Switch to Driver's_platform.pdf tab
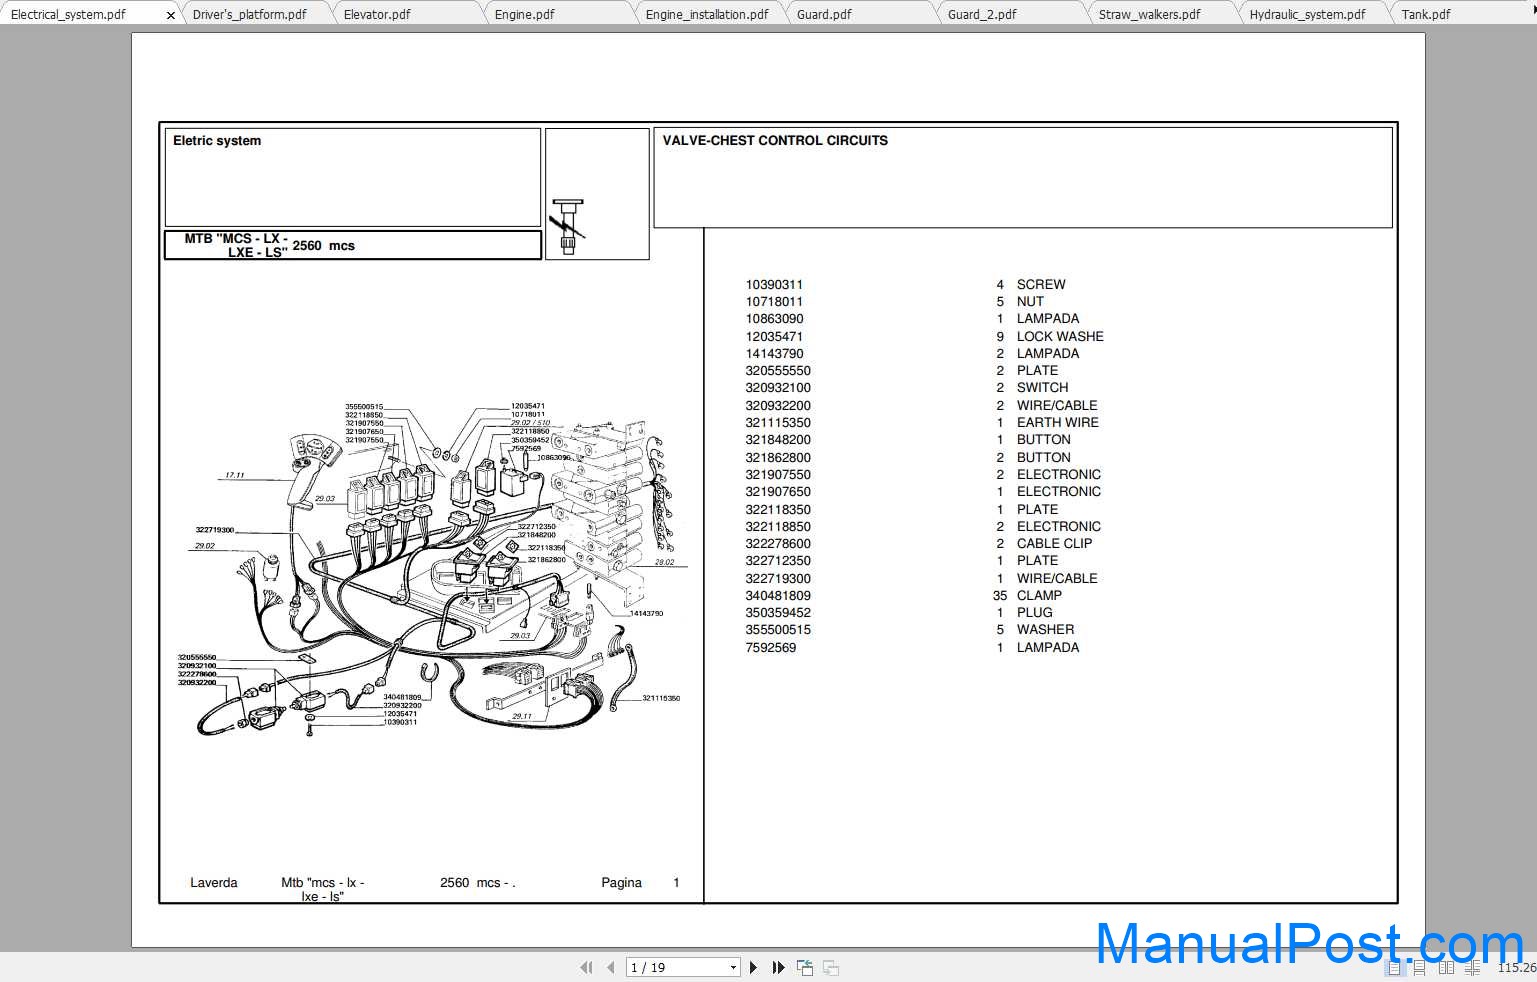 coord(249,15)
